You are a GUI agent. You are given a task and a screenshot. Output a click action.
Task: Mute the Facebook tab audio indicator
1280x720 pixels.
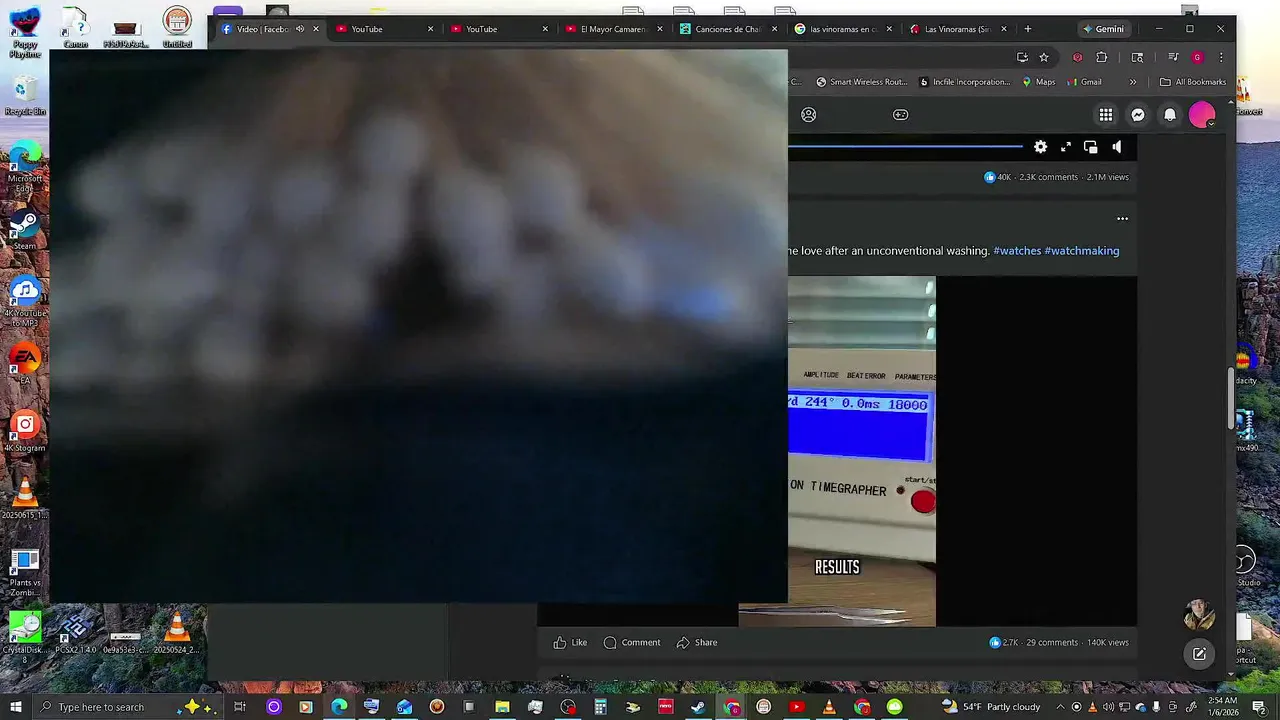[x=299, y=29]
